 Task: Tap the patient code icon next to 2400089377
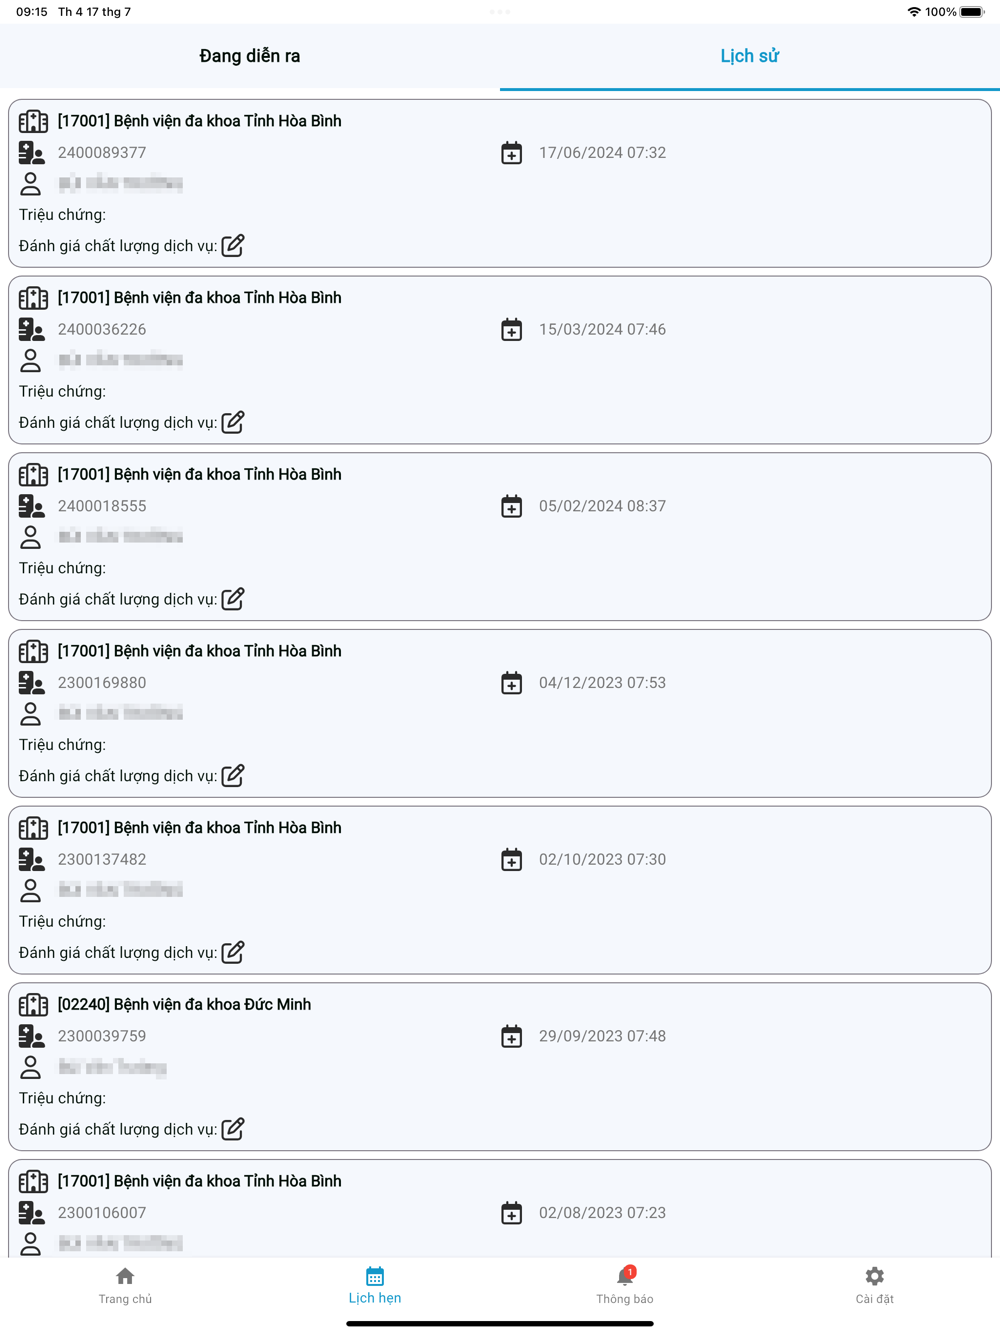[32, 153]
